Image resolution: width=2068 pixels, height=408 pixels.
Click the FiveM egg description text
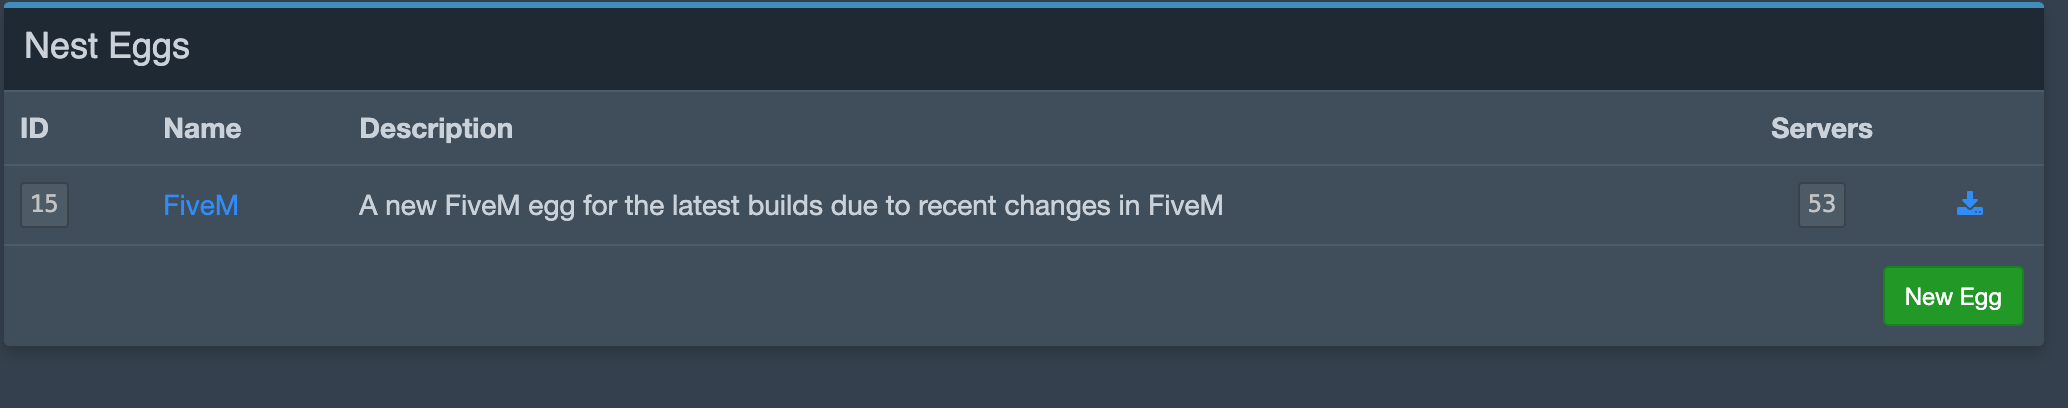(x=790, y=205)
